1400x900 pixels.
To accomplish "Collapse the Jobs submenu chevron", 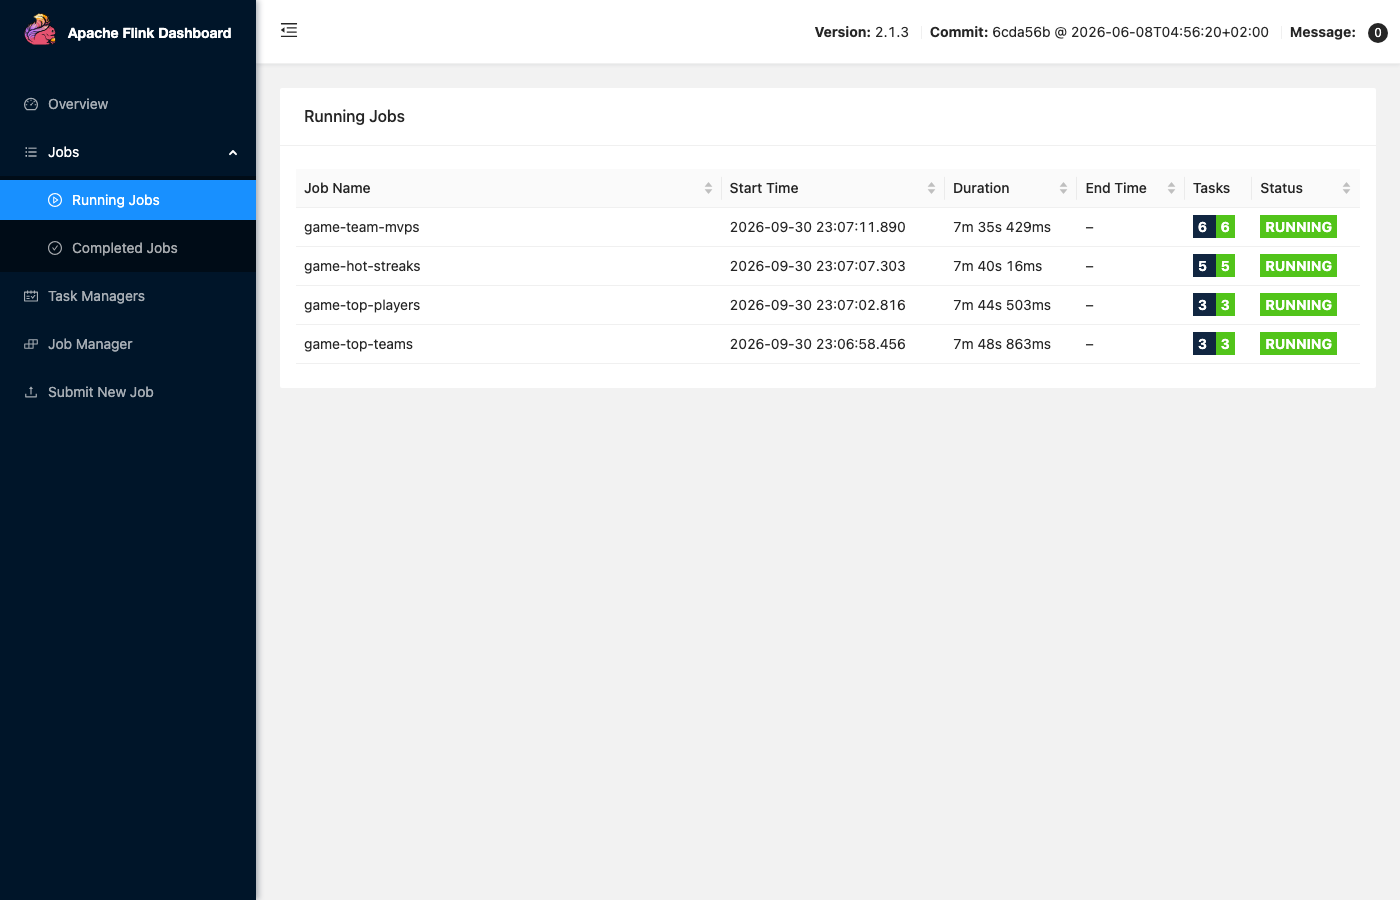I will (233, 153).
